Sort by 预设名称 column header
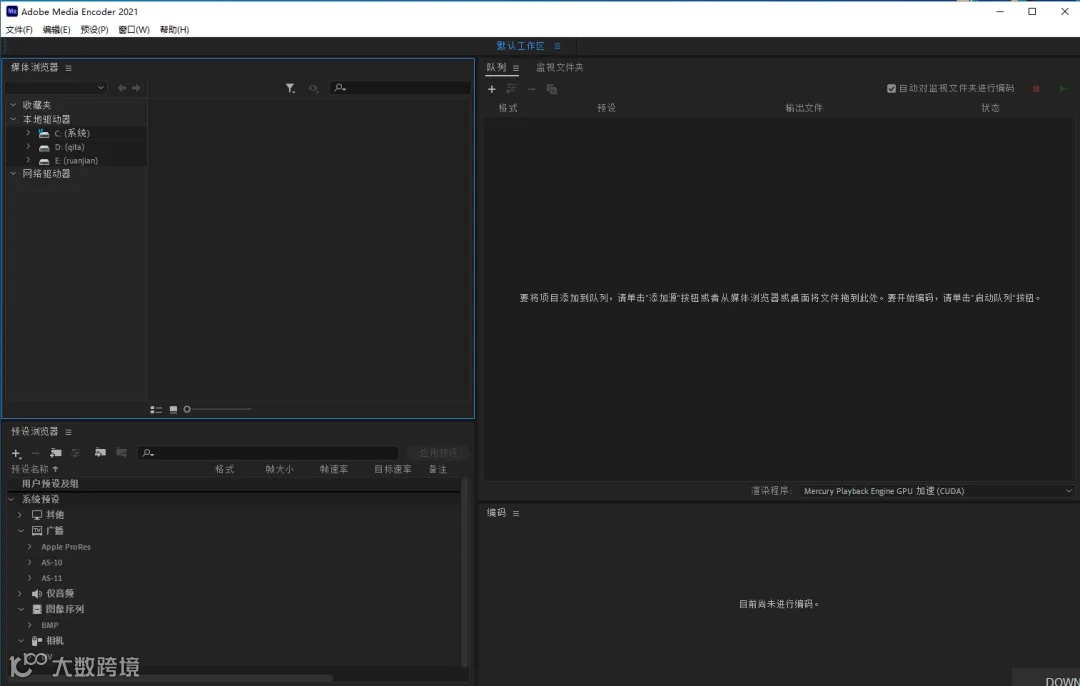This screenshot has width=1080, height=686. 30,469
